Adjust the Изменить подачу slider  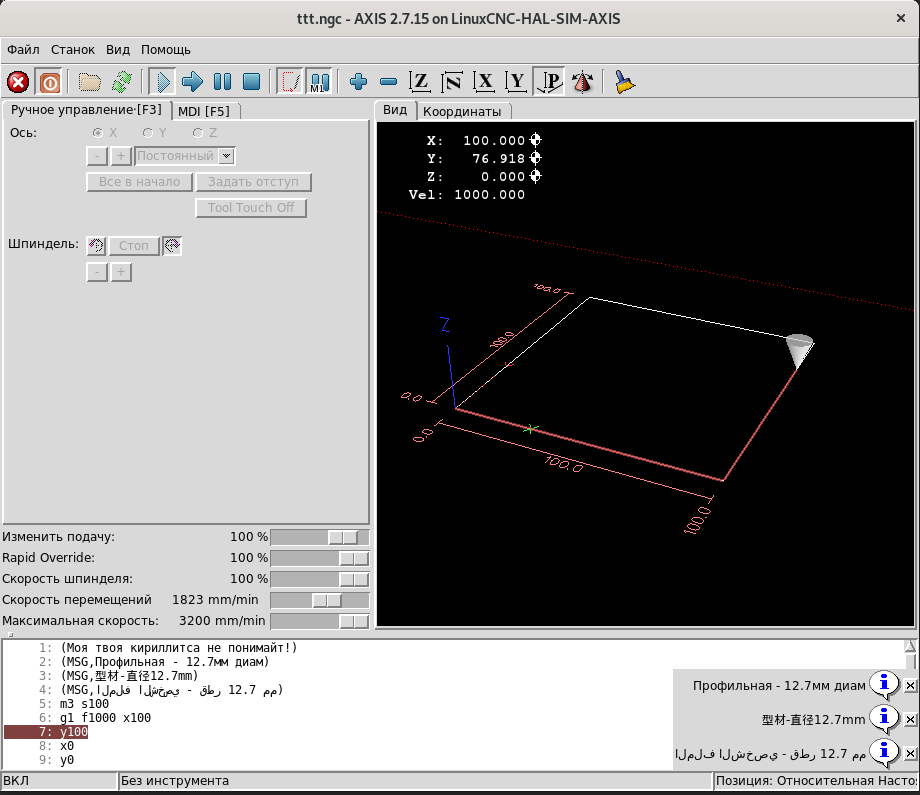tap(343, 537)
